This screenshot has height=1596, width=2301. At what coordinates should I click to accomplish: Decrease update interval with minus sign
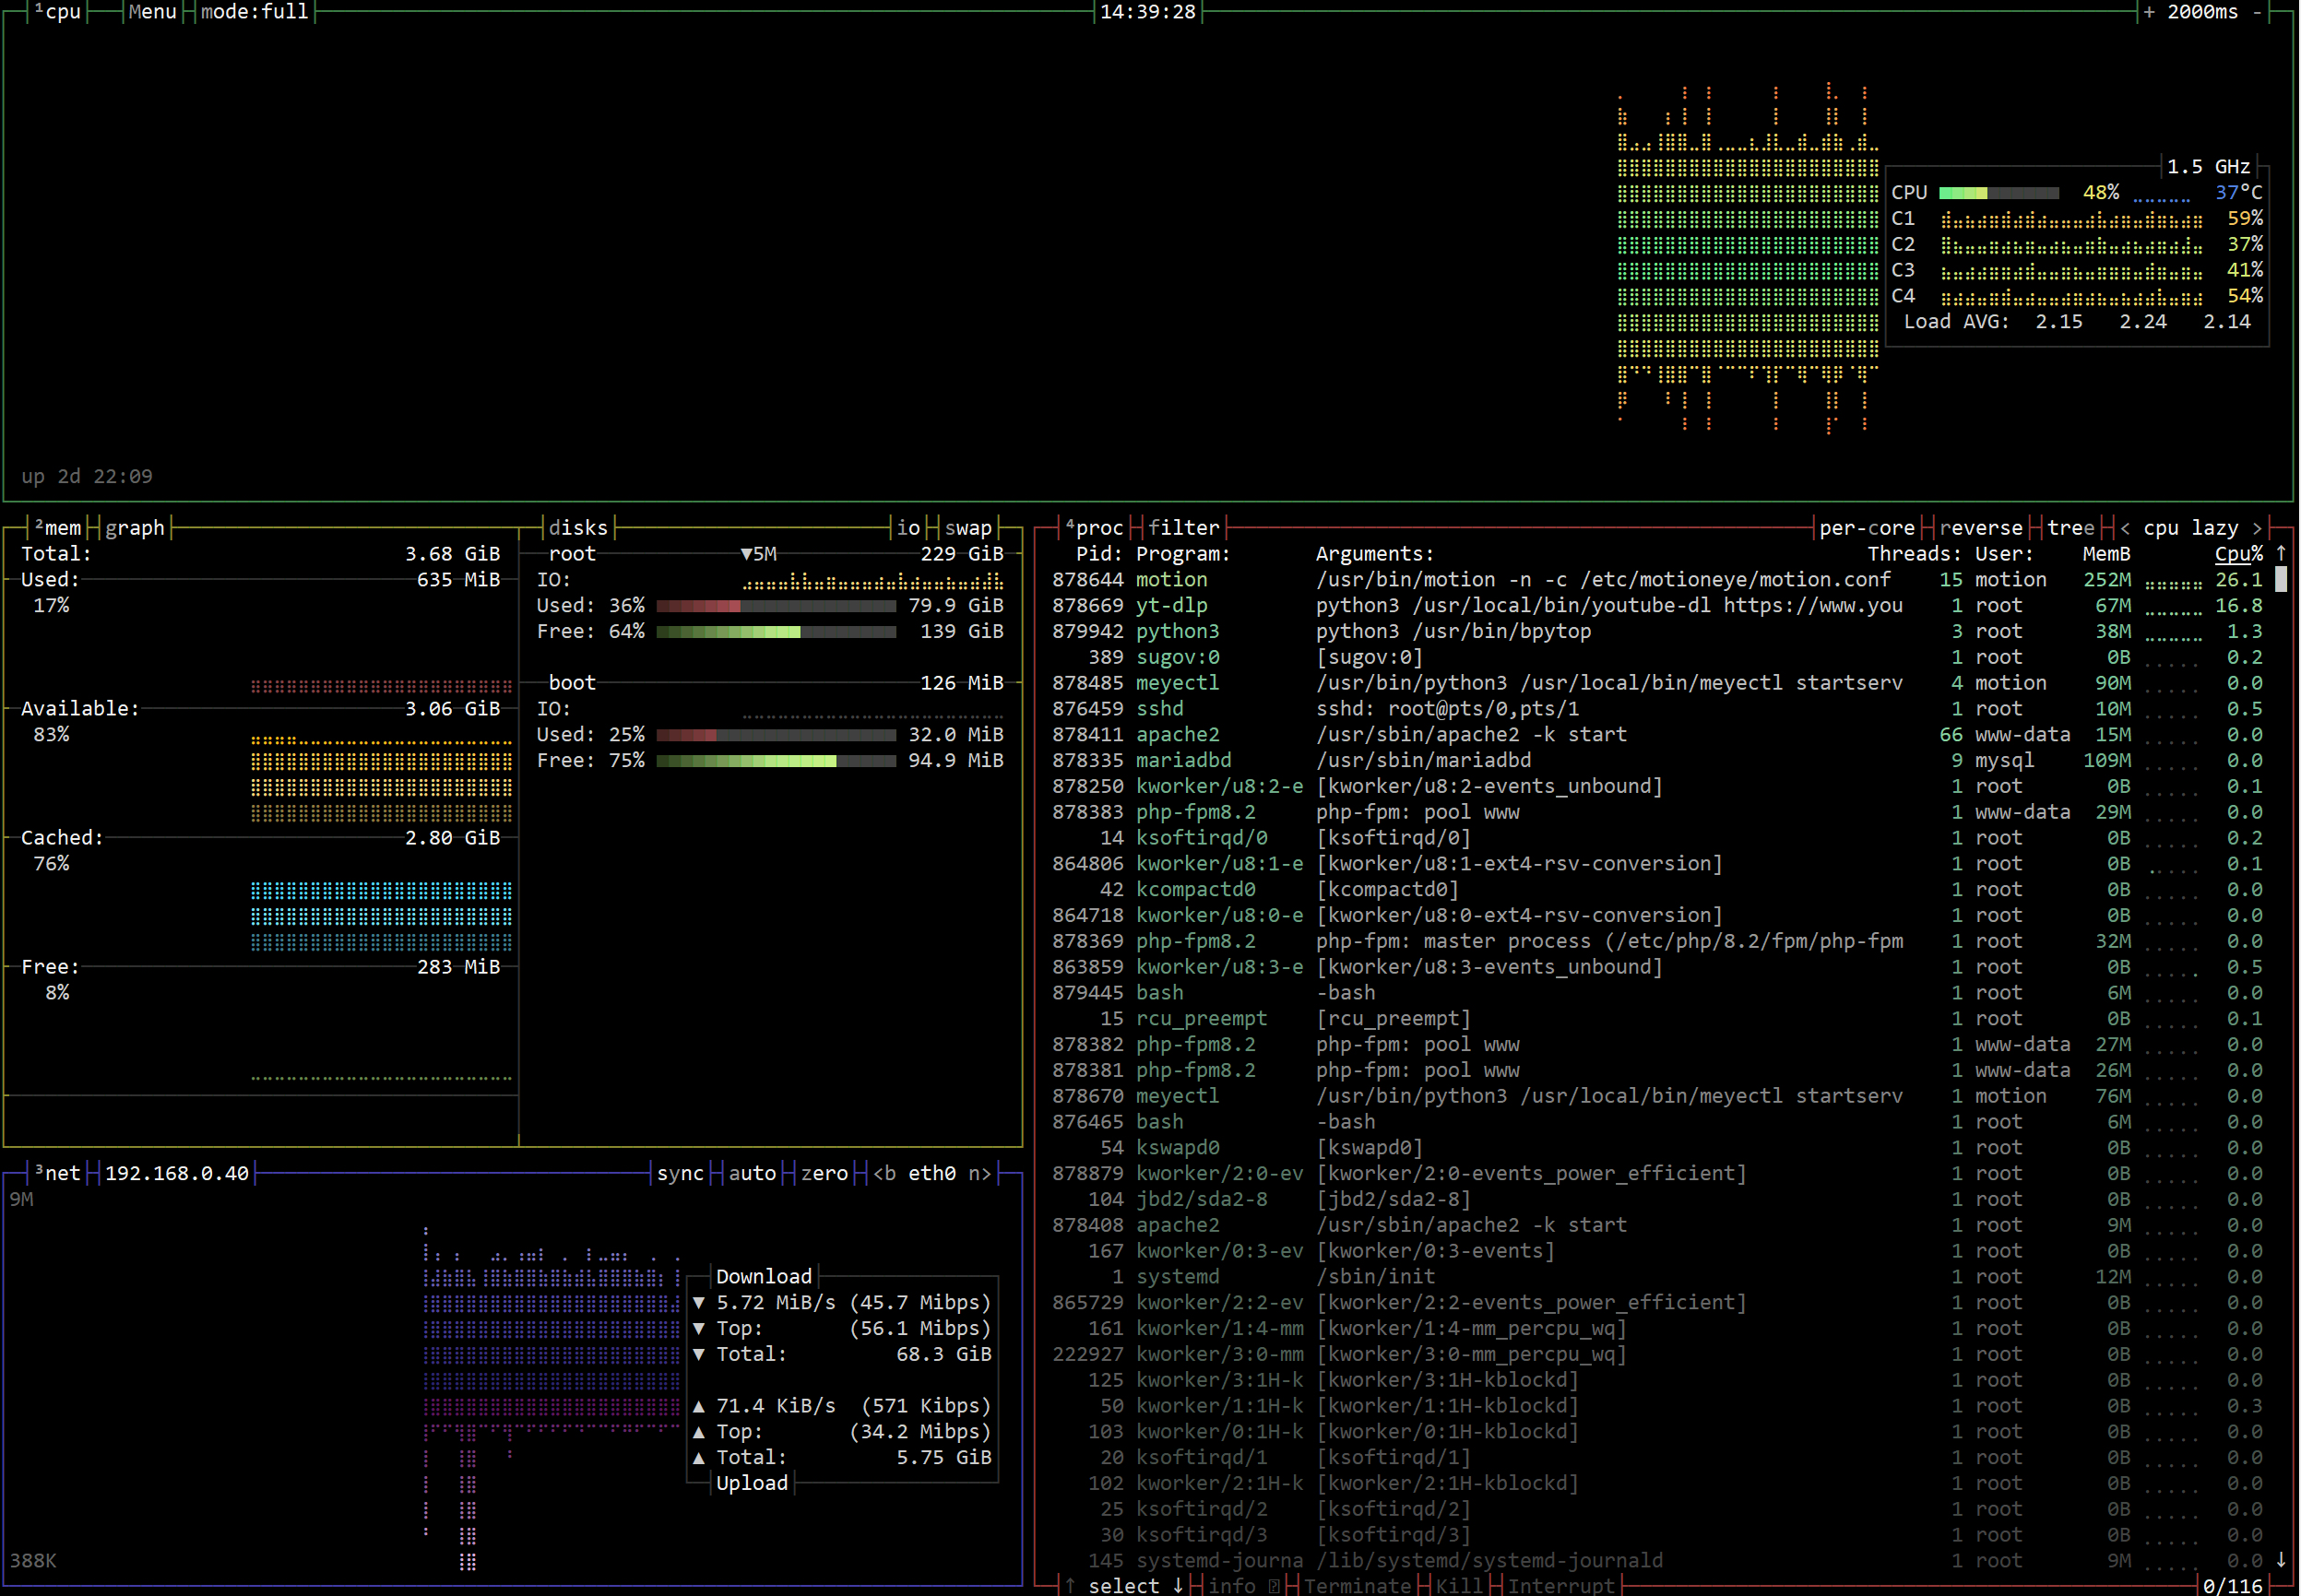(x=2257, y=12)
